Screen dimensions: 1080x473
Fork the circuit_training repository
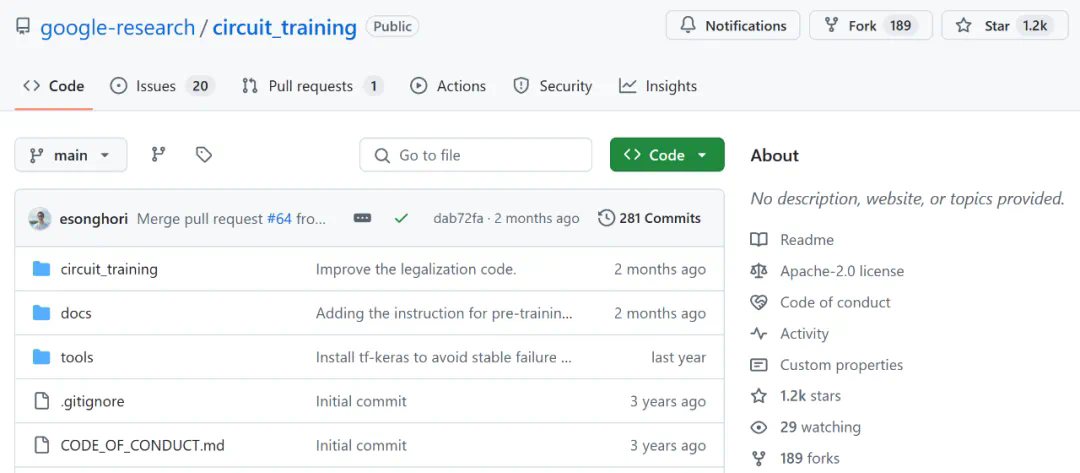pos(870,26)
